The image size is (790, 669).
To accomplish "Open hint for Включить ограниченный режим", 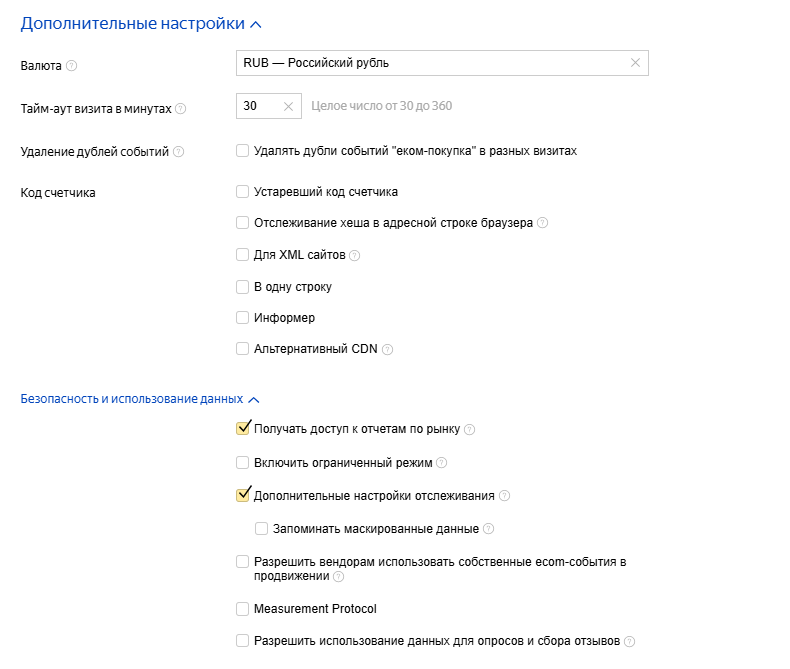I will tap(441, 463).
